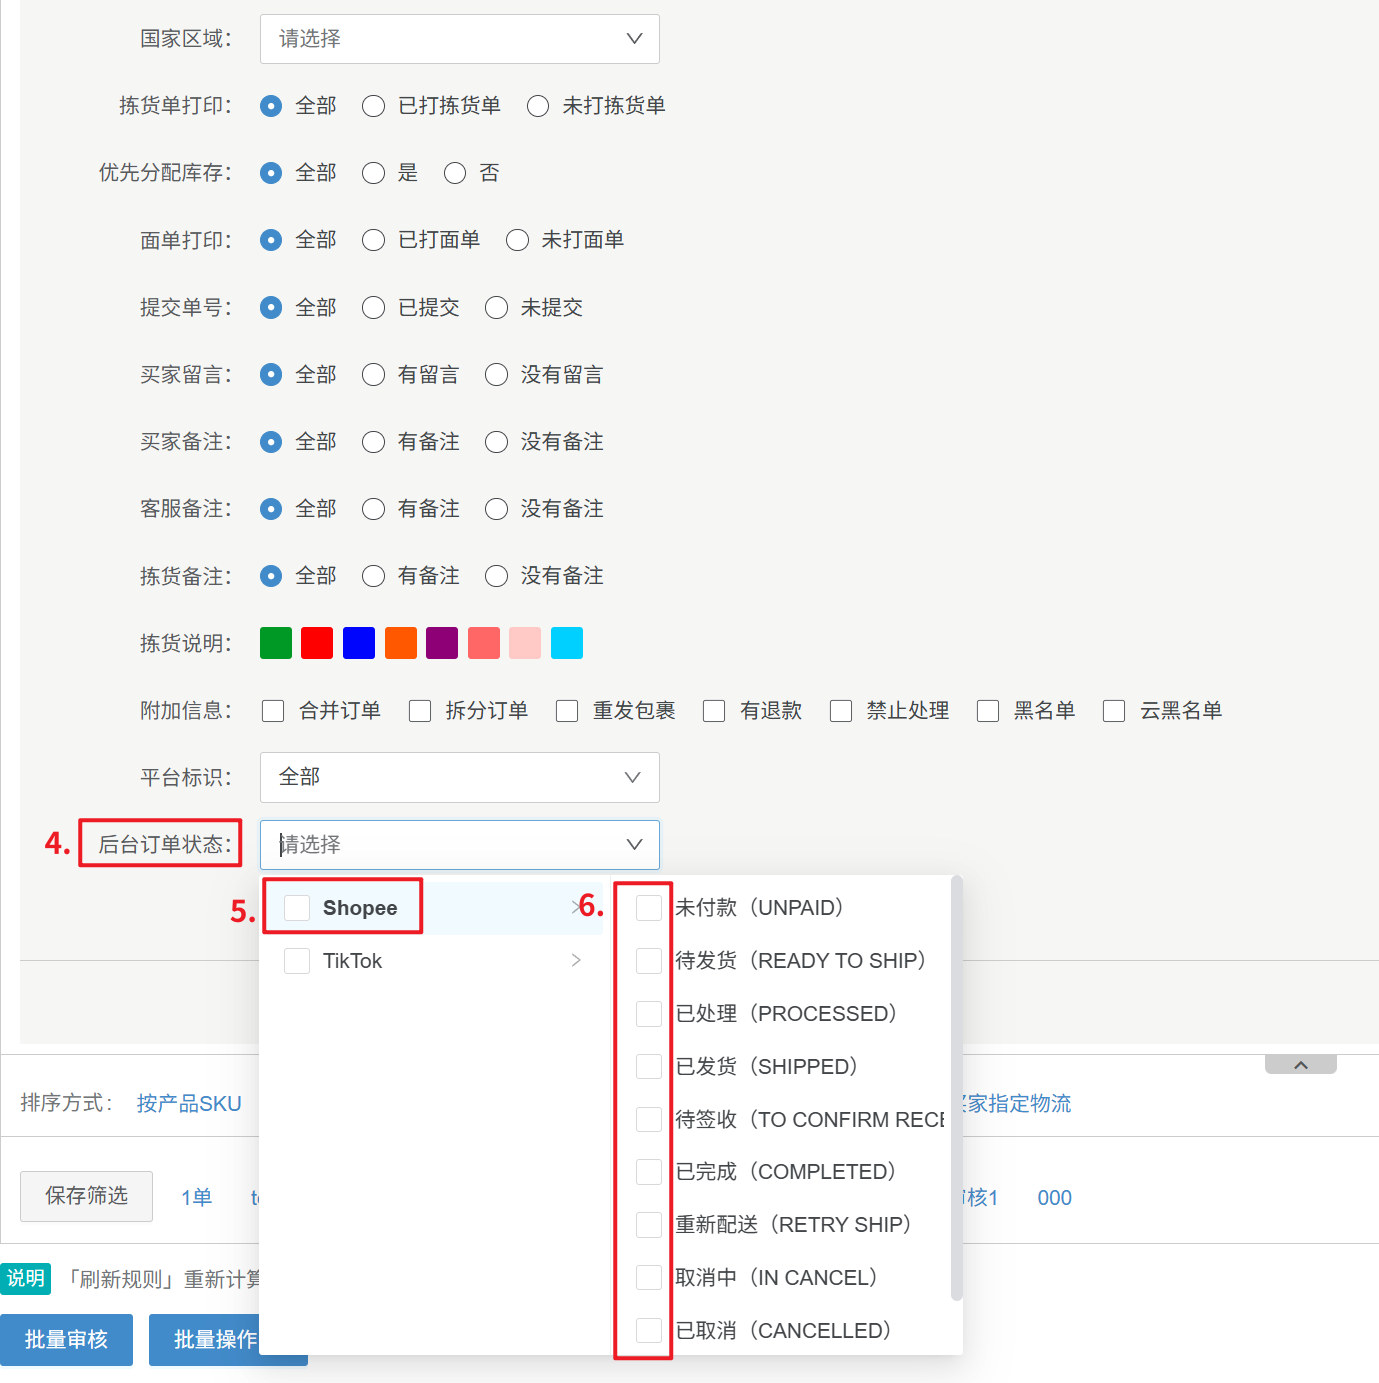Select 已打拣货单 radio button
Screen dimensions: 1379x1383
pos(374,106)
